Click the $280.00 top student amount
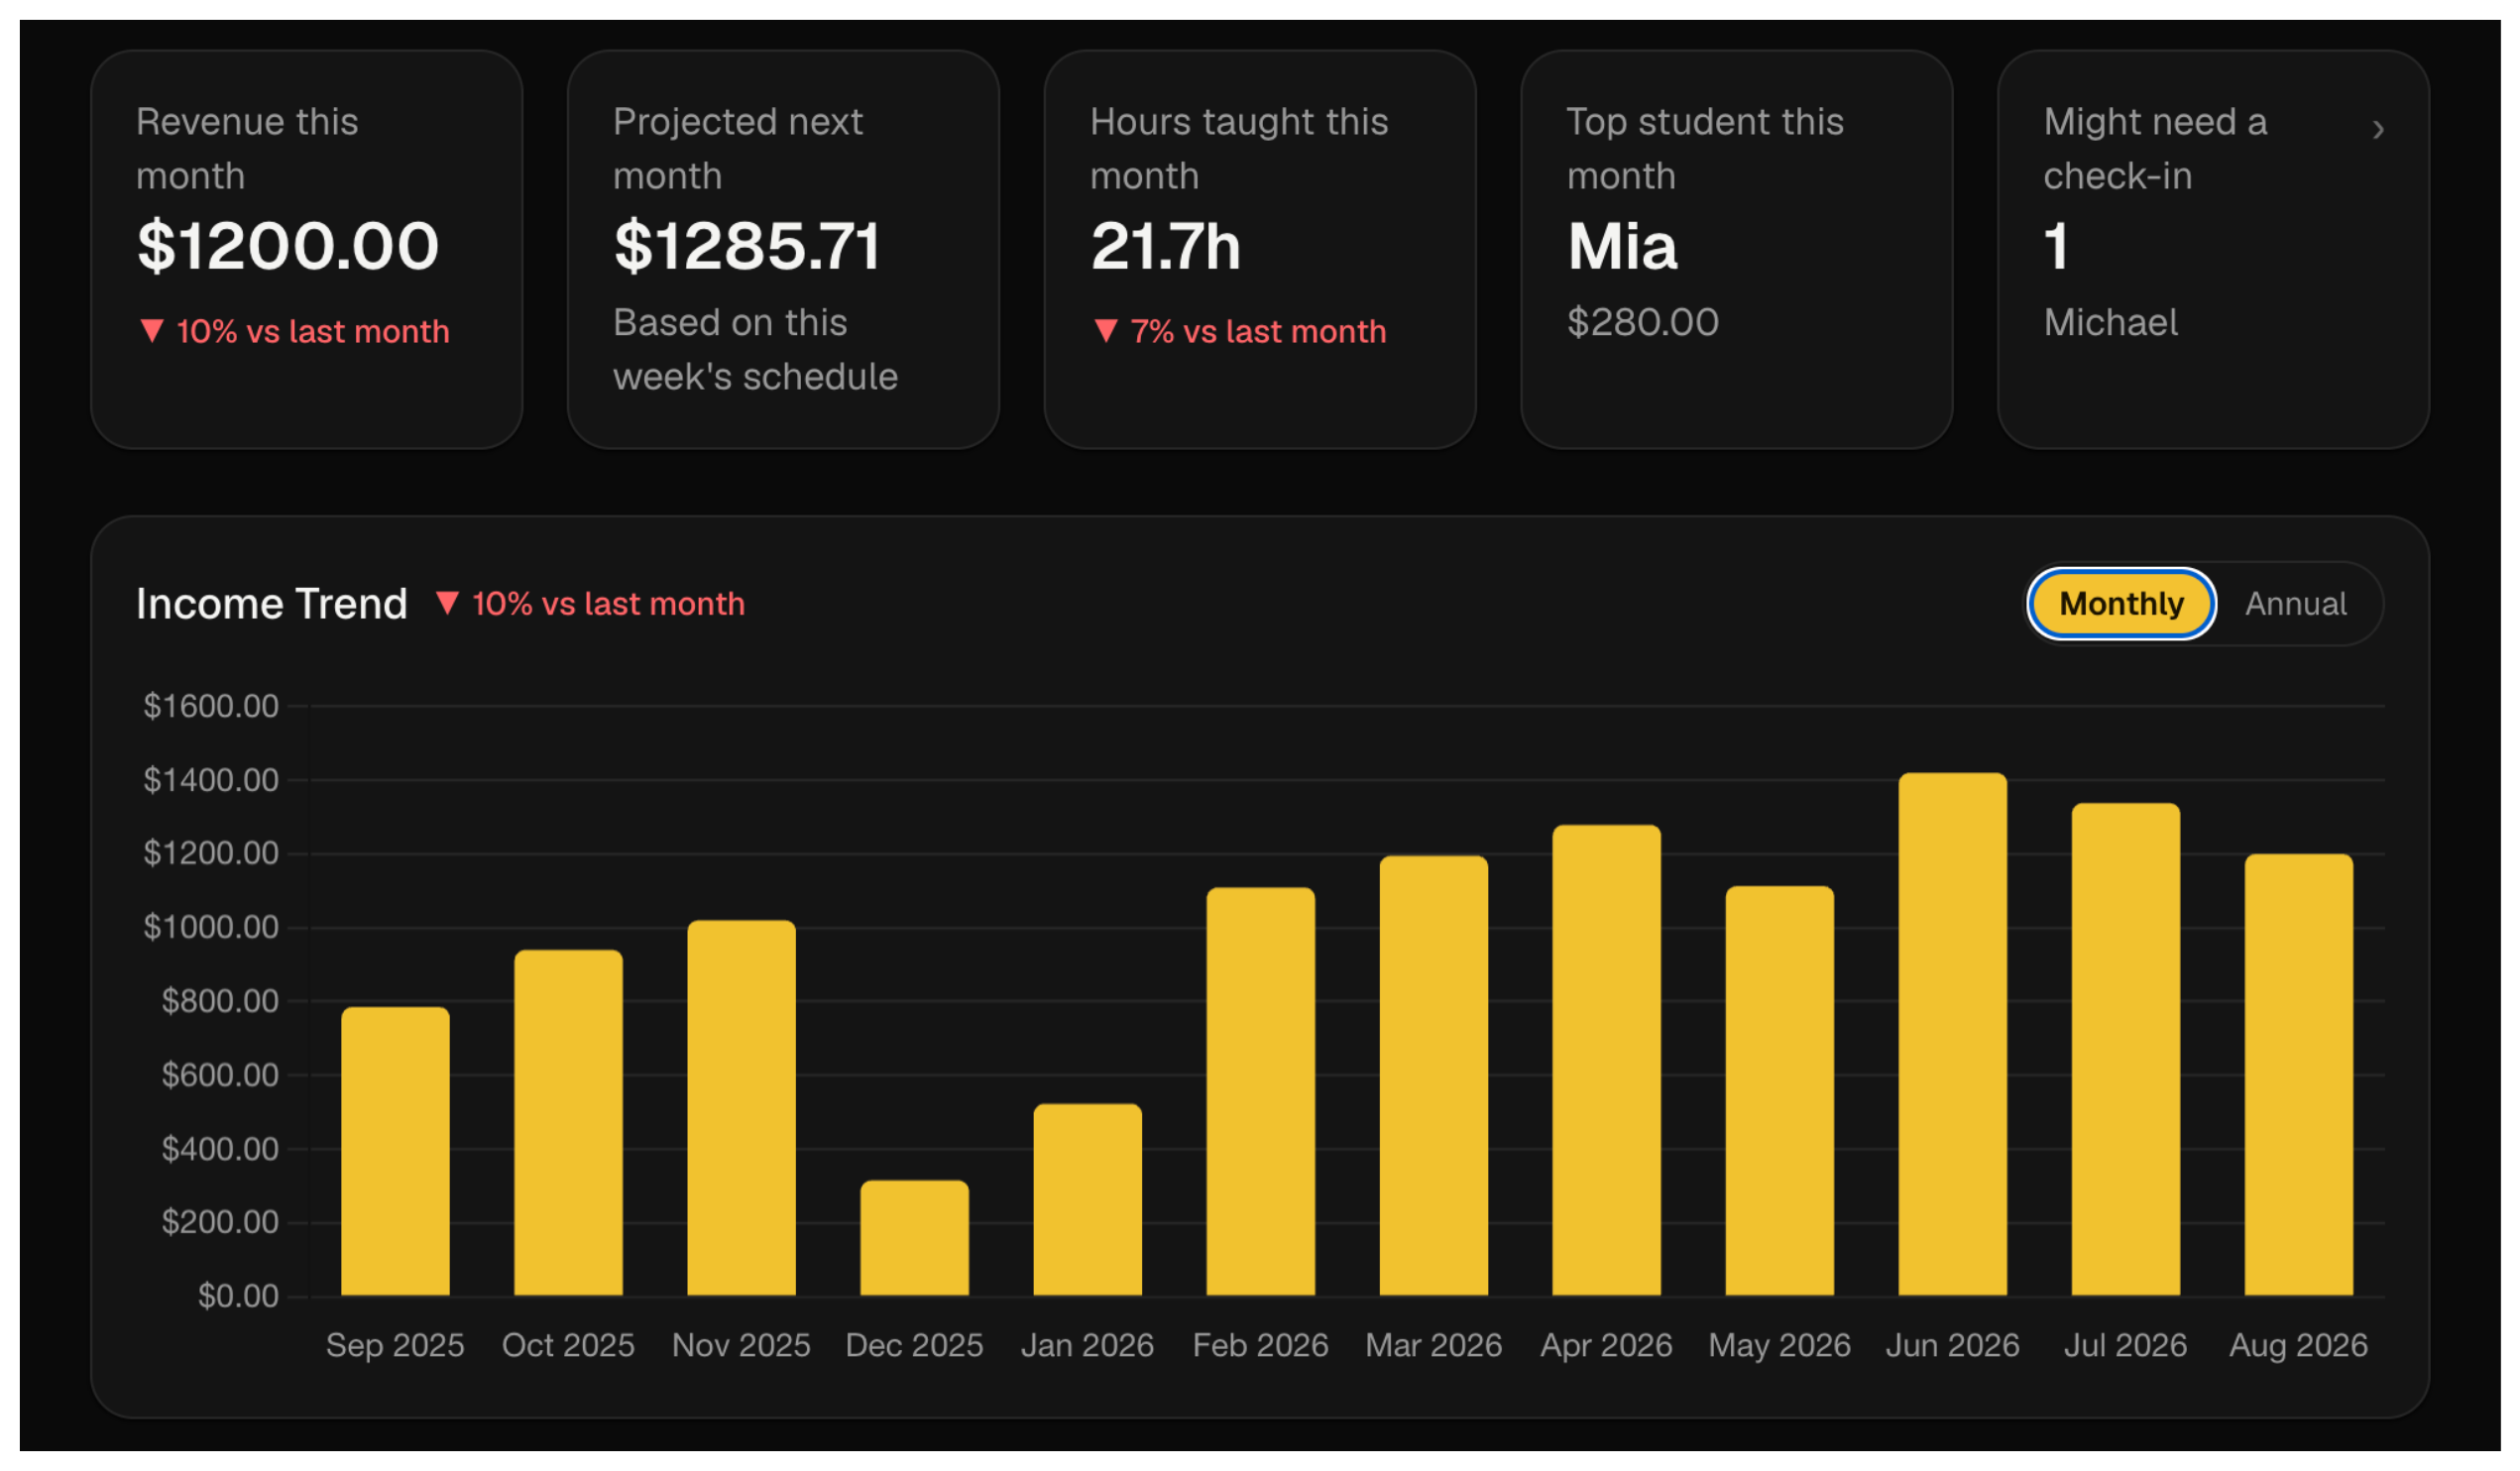This screenshot has width=2520, height=1471. (1642, 322)
